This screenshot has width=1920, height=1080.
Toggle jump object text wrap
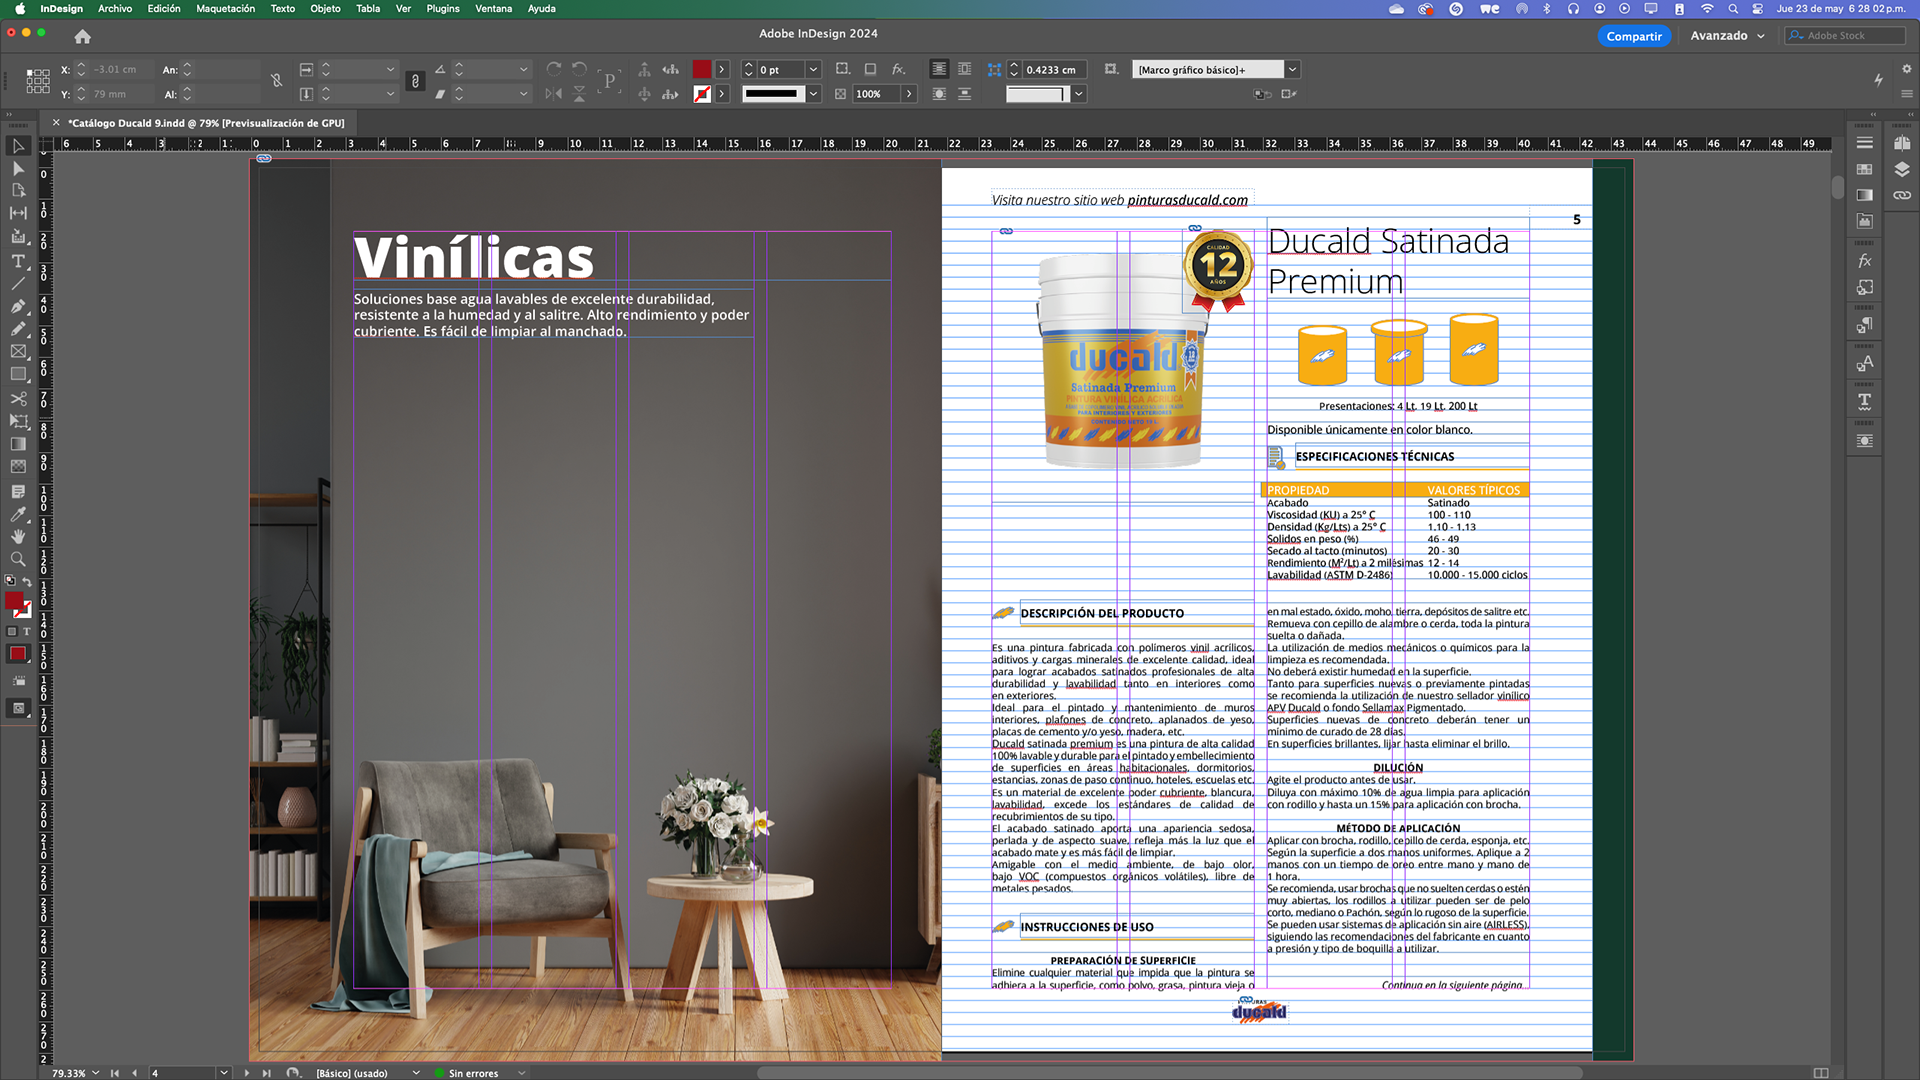(x=964, y=94)
